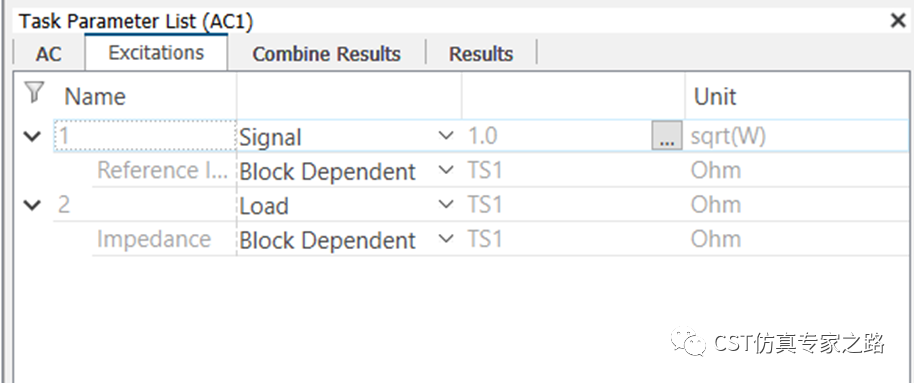
Task: Select the Reference Impedance row label
Action: (x=163, y=171)
